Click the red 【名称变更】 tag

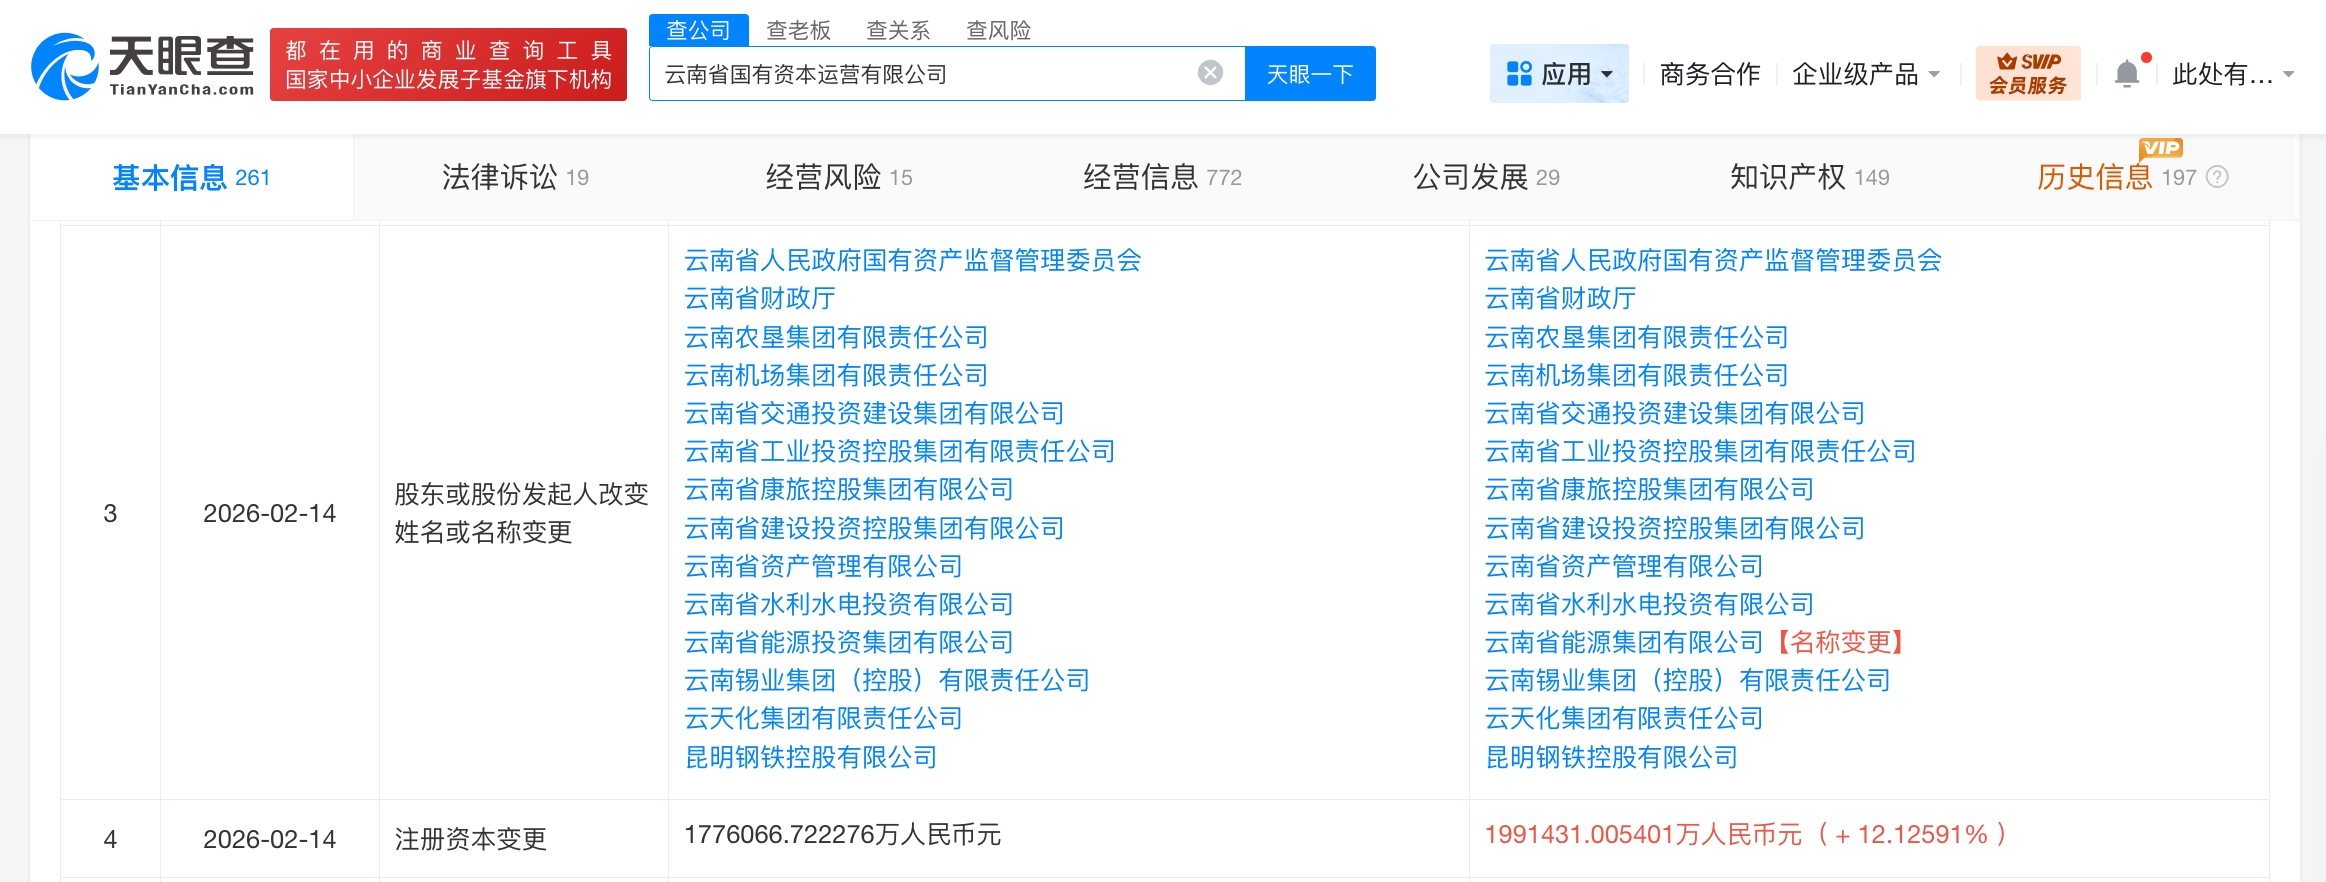(x=1840, y=642)
